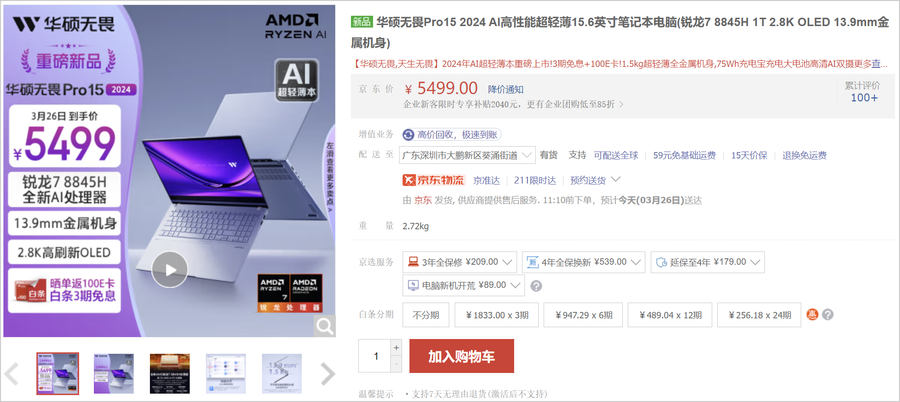
Task: Click 降价通知 price drop alert
Action: [x=506, y=90]
